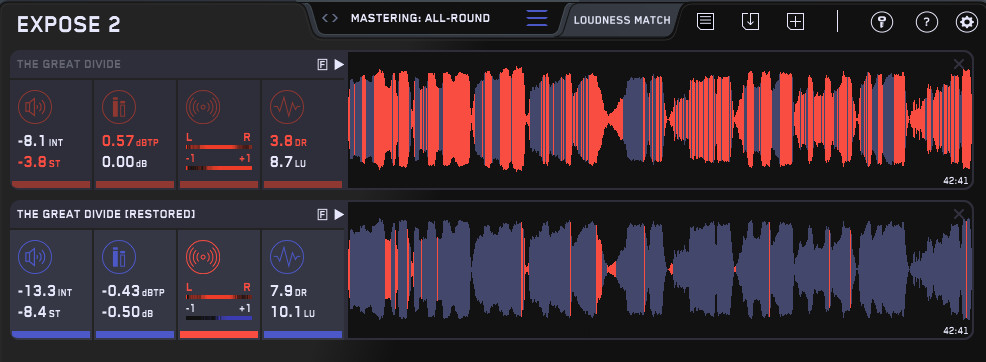
Task: Select the red peak meter icon, first track
Action: [119, 107]
